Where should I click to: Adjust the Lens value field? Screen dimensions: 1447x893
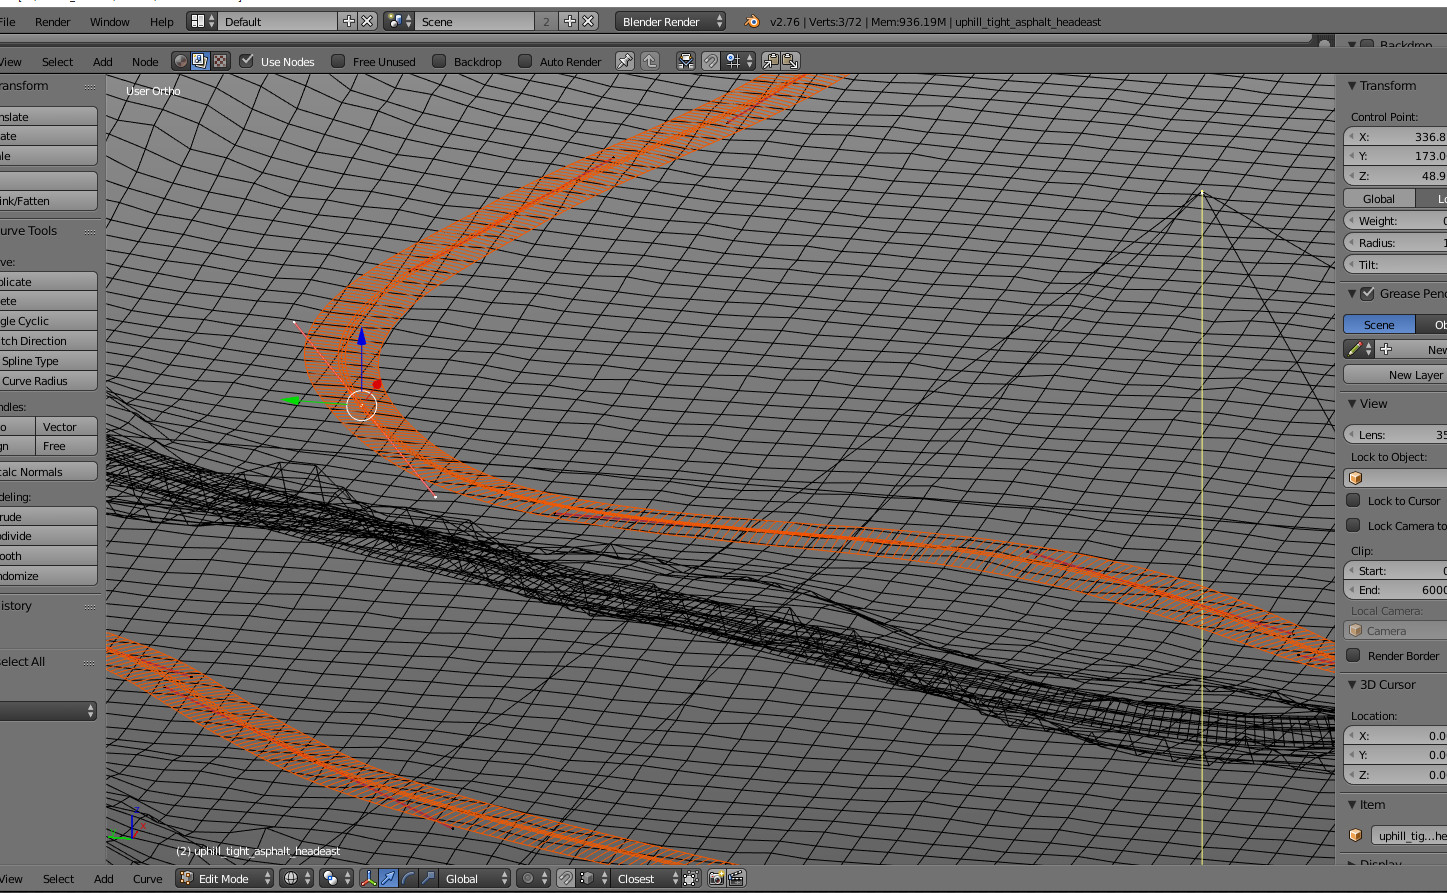(x=1395, y=434)
